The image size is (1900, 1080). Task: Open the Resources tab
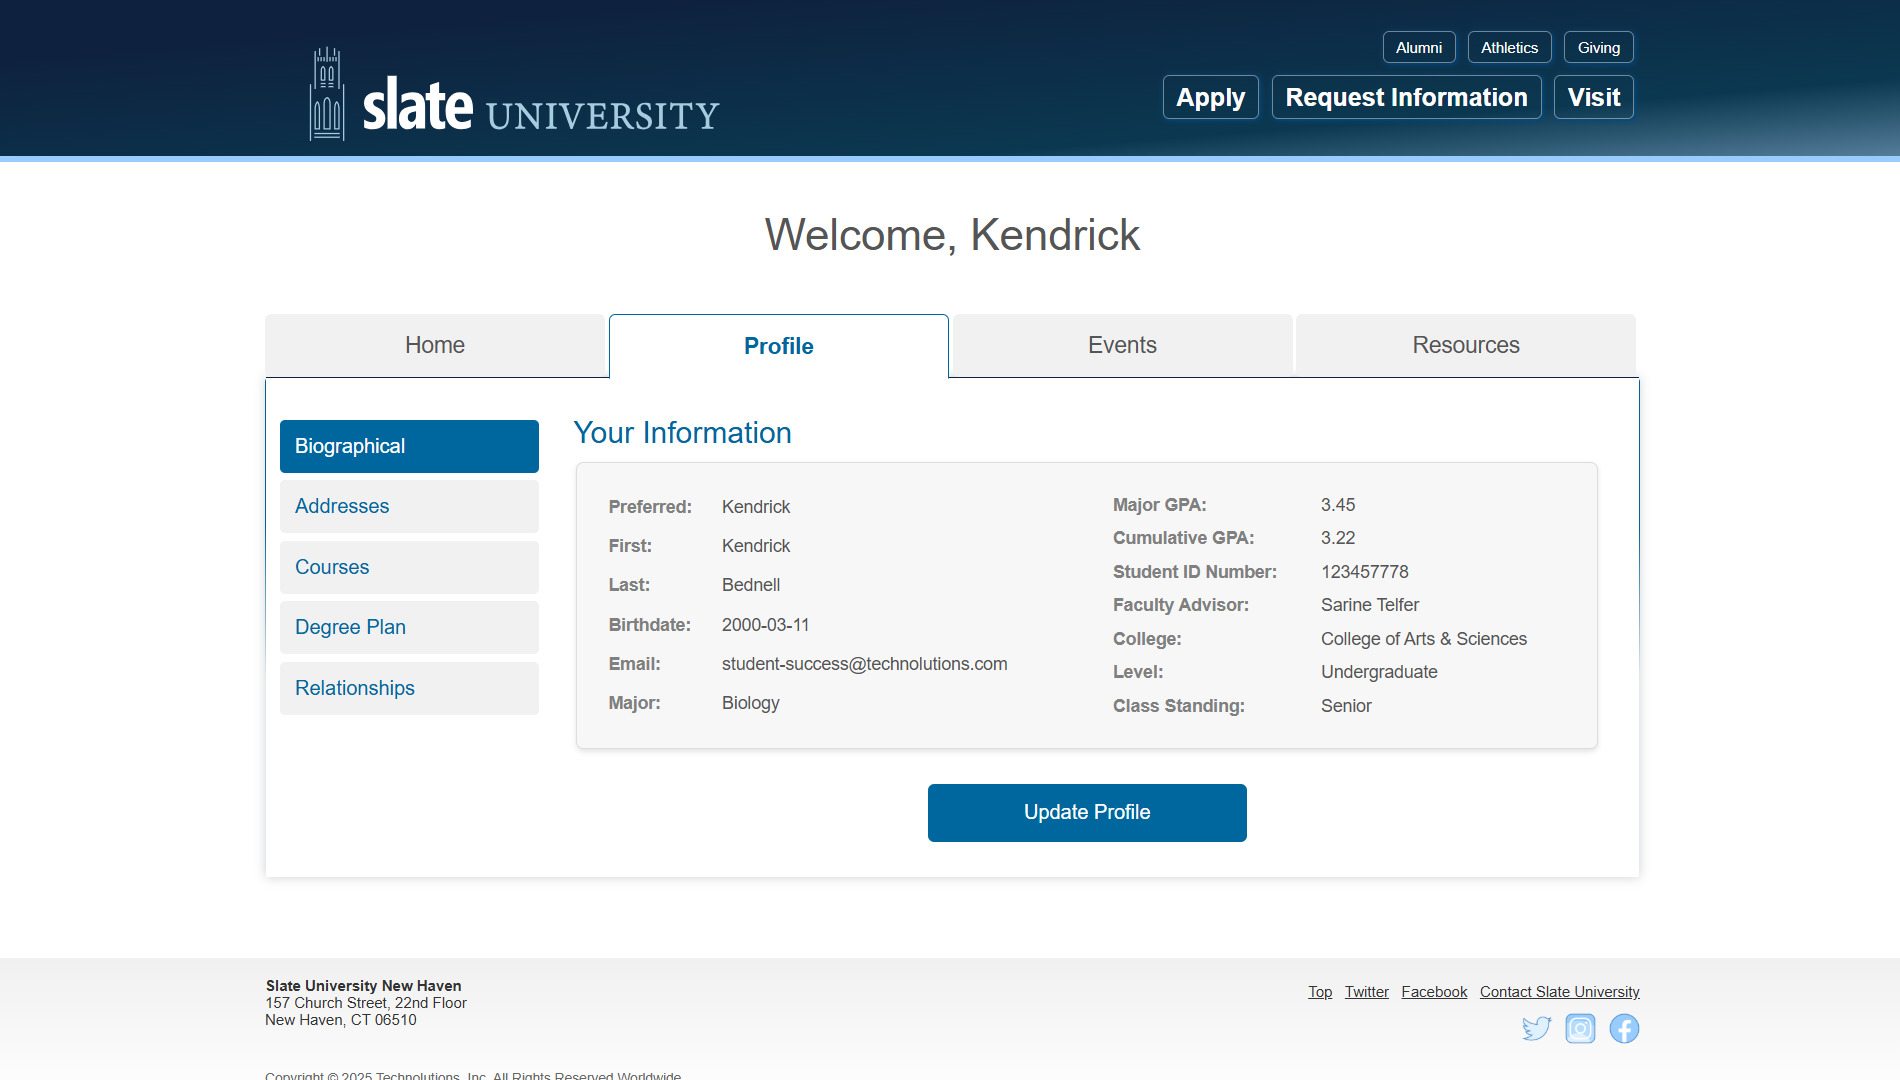(1466, 345)
